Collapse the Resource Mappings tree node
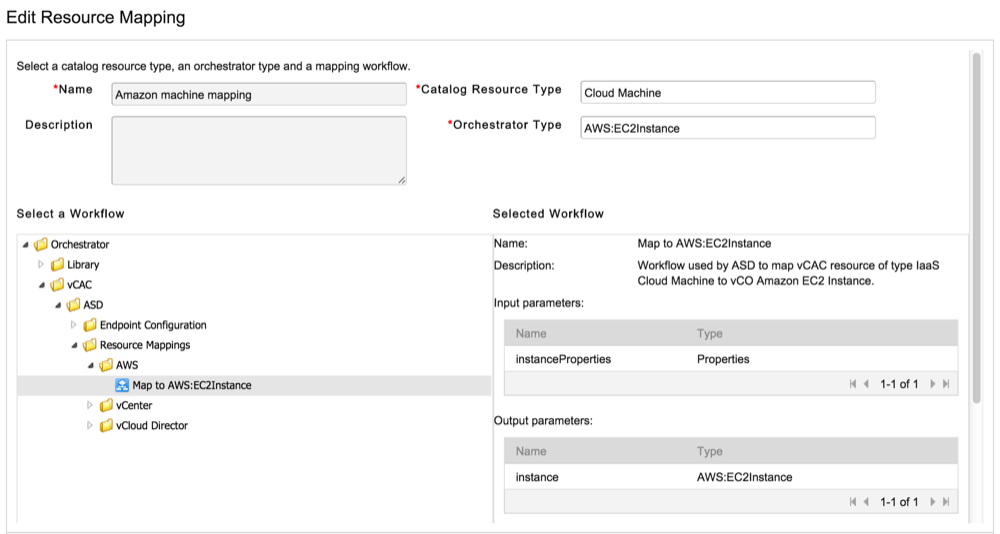 point(74,345)
